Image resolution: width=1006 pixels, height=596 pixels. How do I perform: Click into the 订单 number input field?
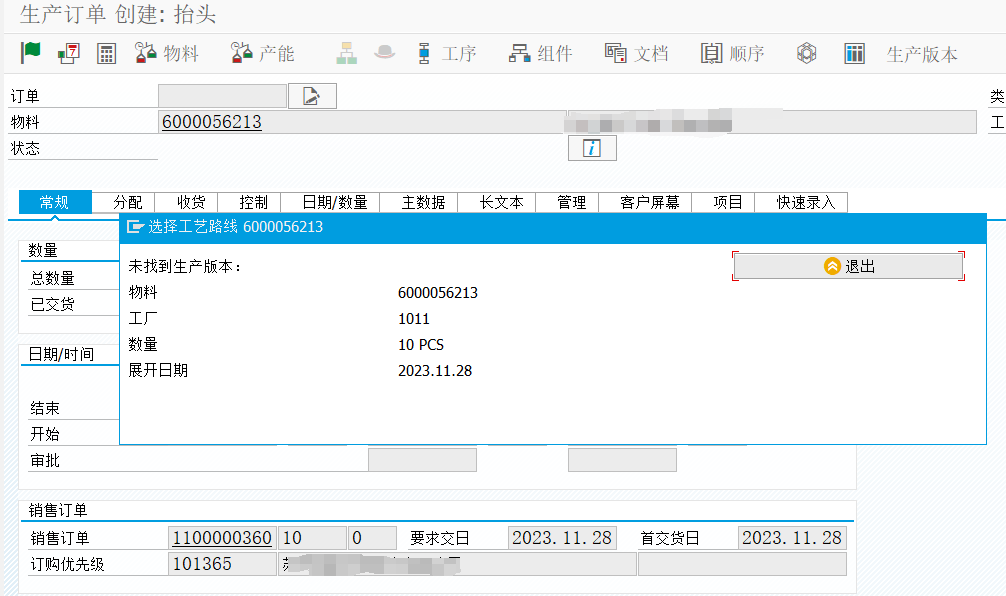pyautogui.click(x=222, y=96)
